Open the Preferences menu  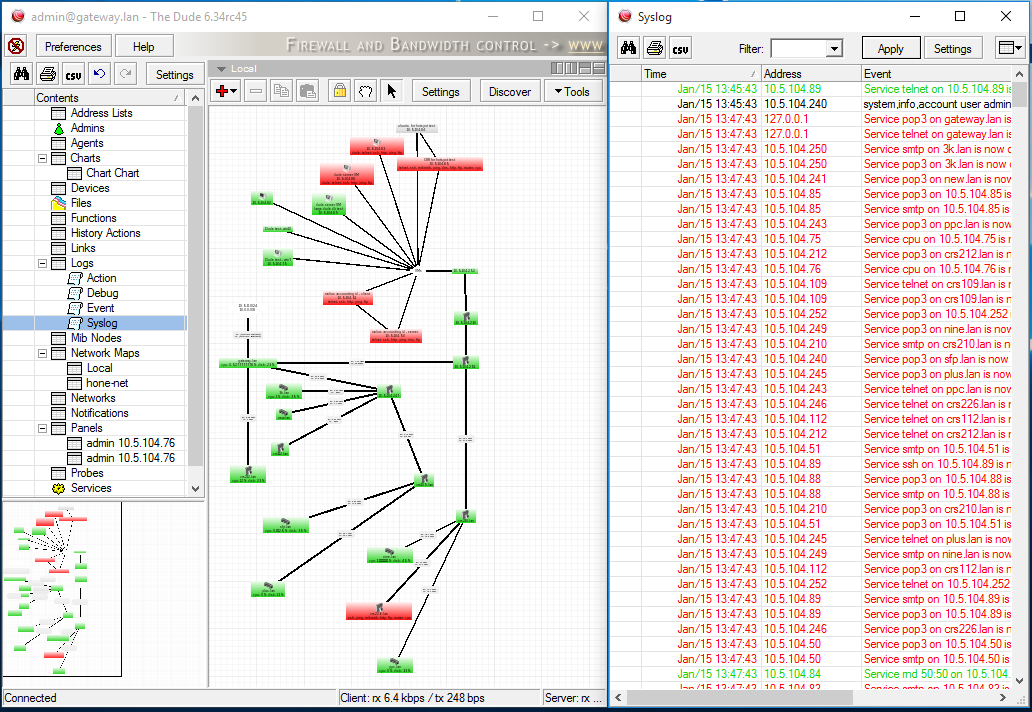pos(72,45)
